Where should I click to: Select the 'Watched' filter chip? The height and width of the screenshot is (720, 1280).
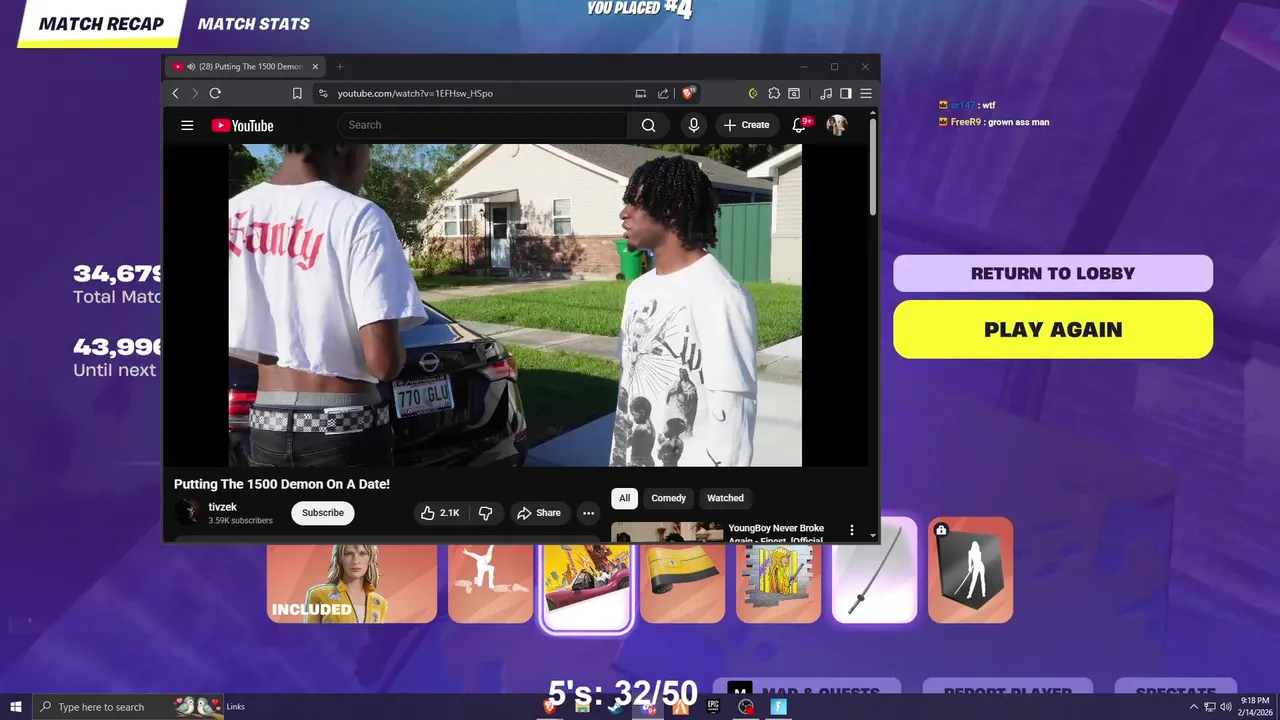pos(725,498)
